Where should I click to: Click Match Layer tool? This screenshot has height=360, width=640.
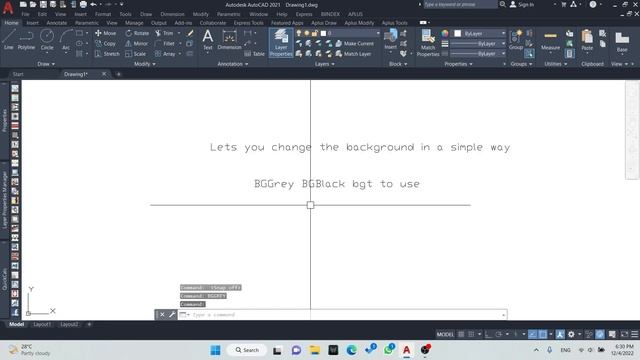(353, 53)
